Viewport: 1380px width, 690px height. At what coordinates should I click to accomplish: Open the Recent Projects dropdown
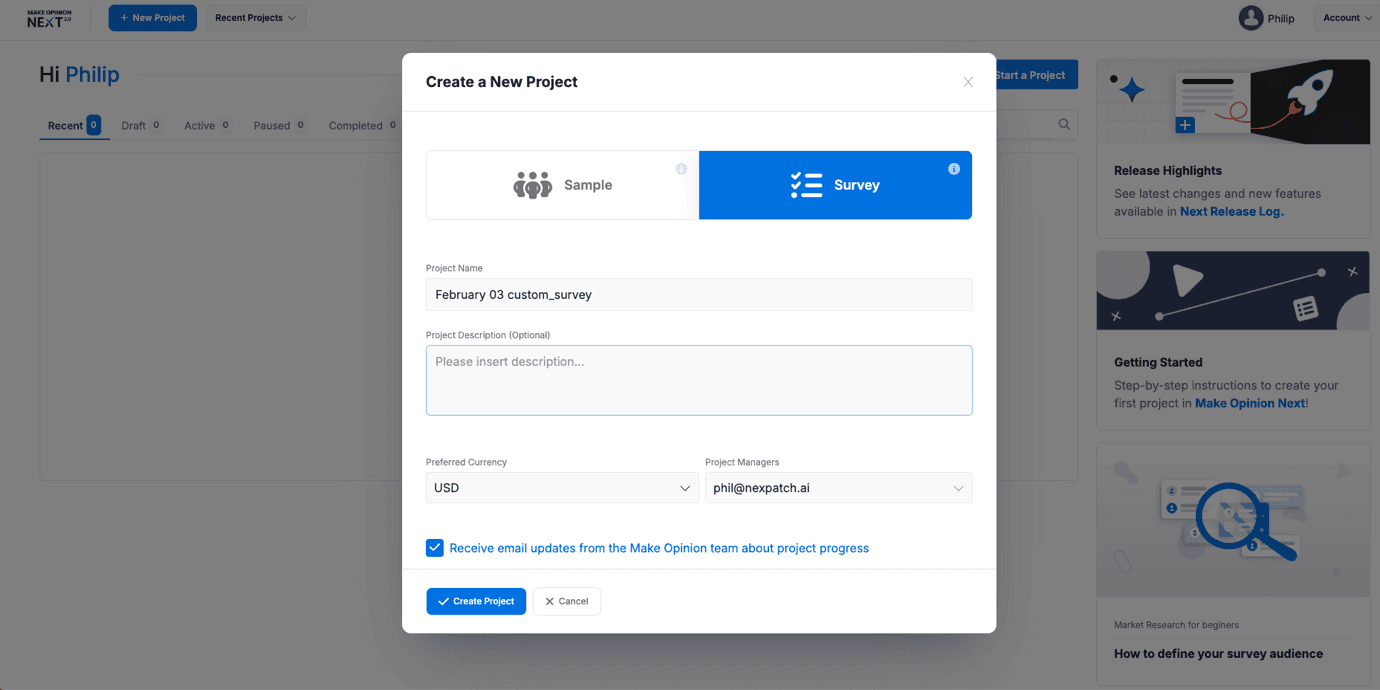pyautogui.click(x=255, y=18)
